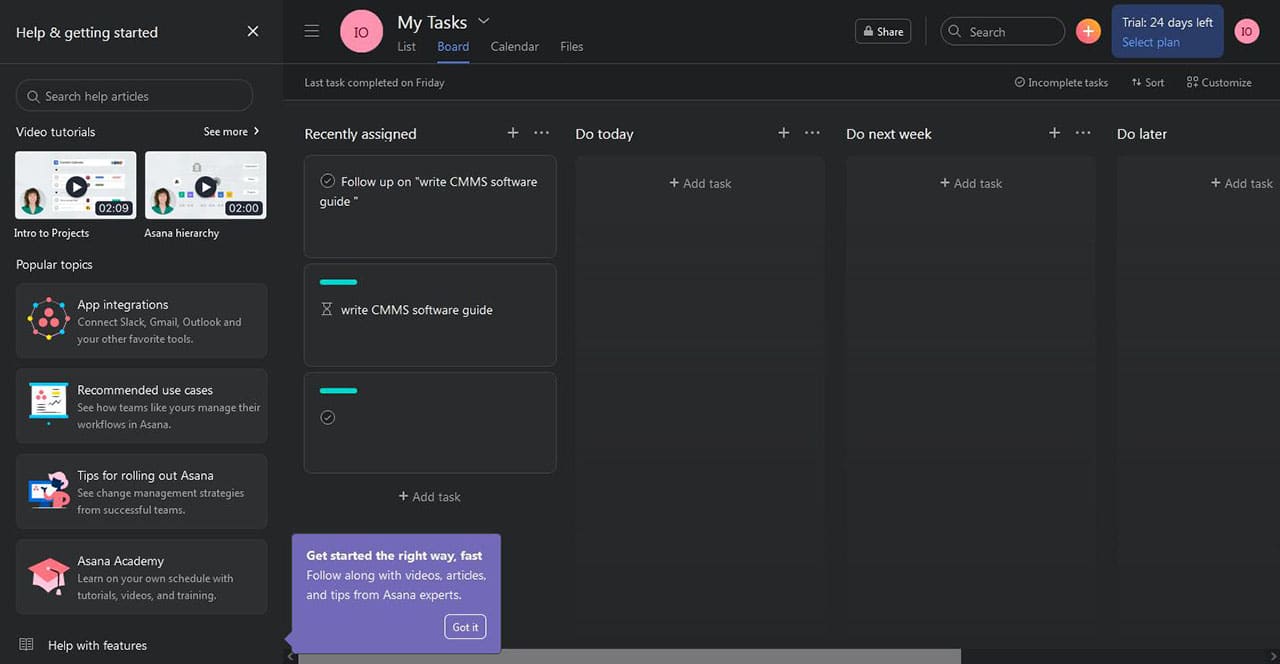Click the IO project avatar beside My Tasks
Image resolution: width=1280 pixels, height=664 pixels.
(x=361, y=32)
